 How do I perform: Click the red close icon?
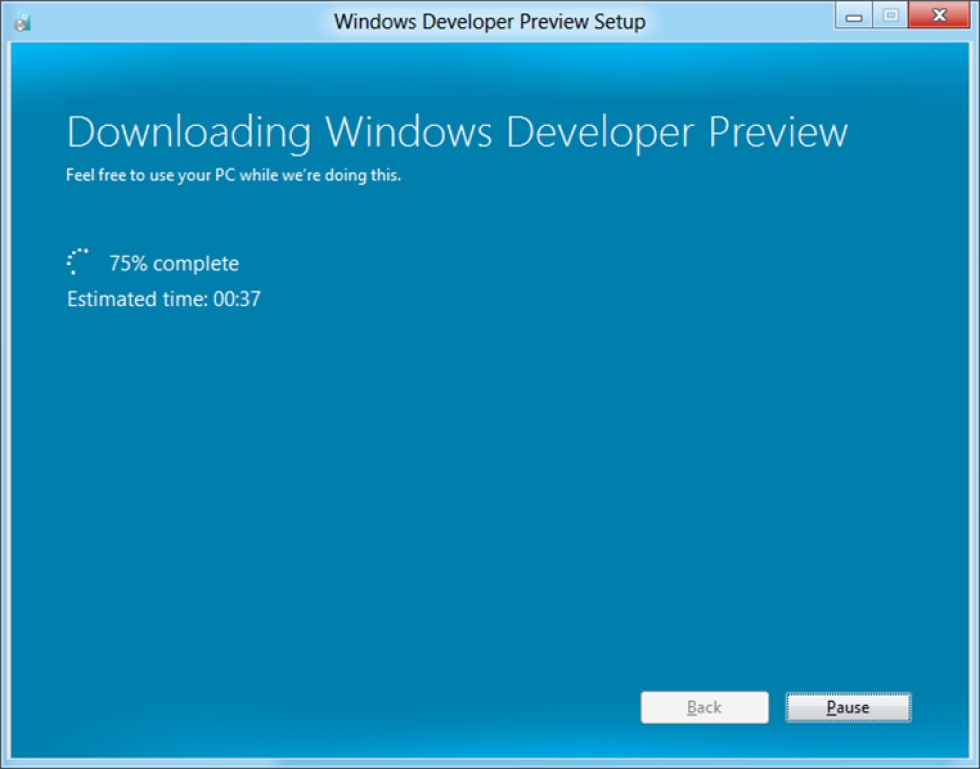tap(937, 14)
